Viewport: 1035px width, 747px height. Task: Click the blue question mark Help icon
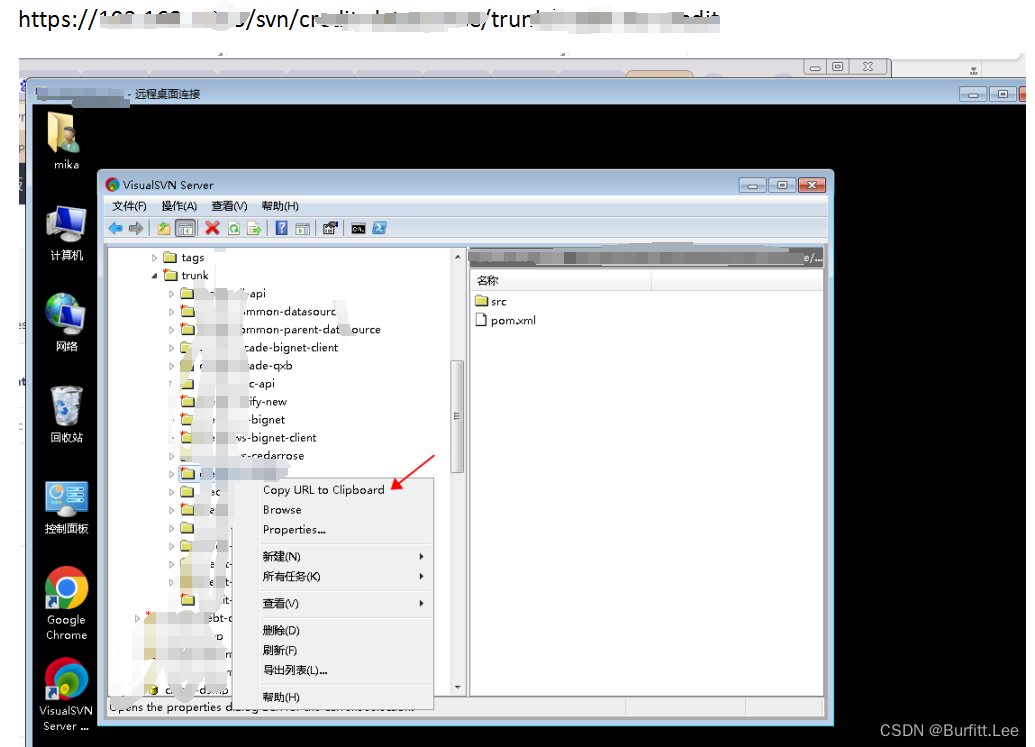click(x=282, y=228)
